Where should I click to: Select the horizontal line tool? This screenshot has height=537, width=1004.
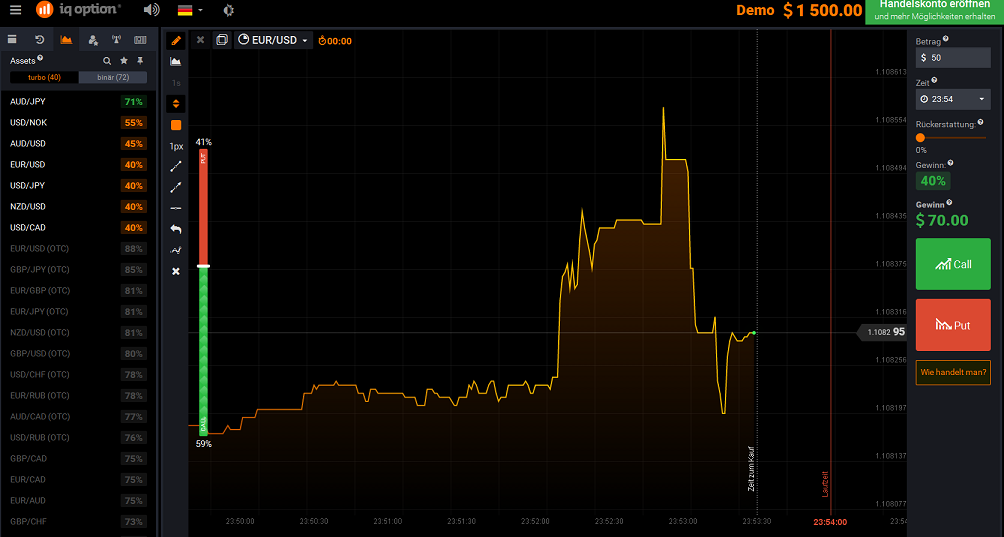point(176,208)
